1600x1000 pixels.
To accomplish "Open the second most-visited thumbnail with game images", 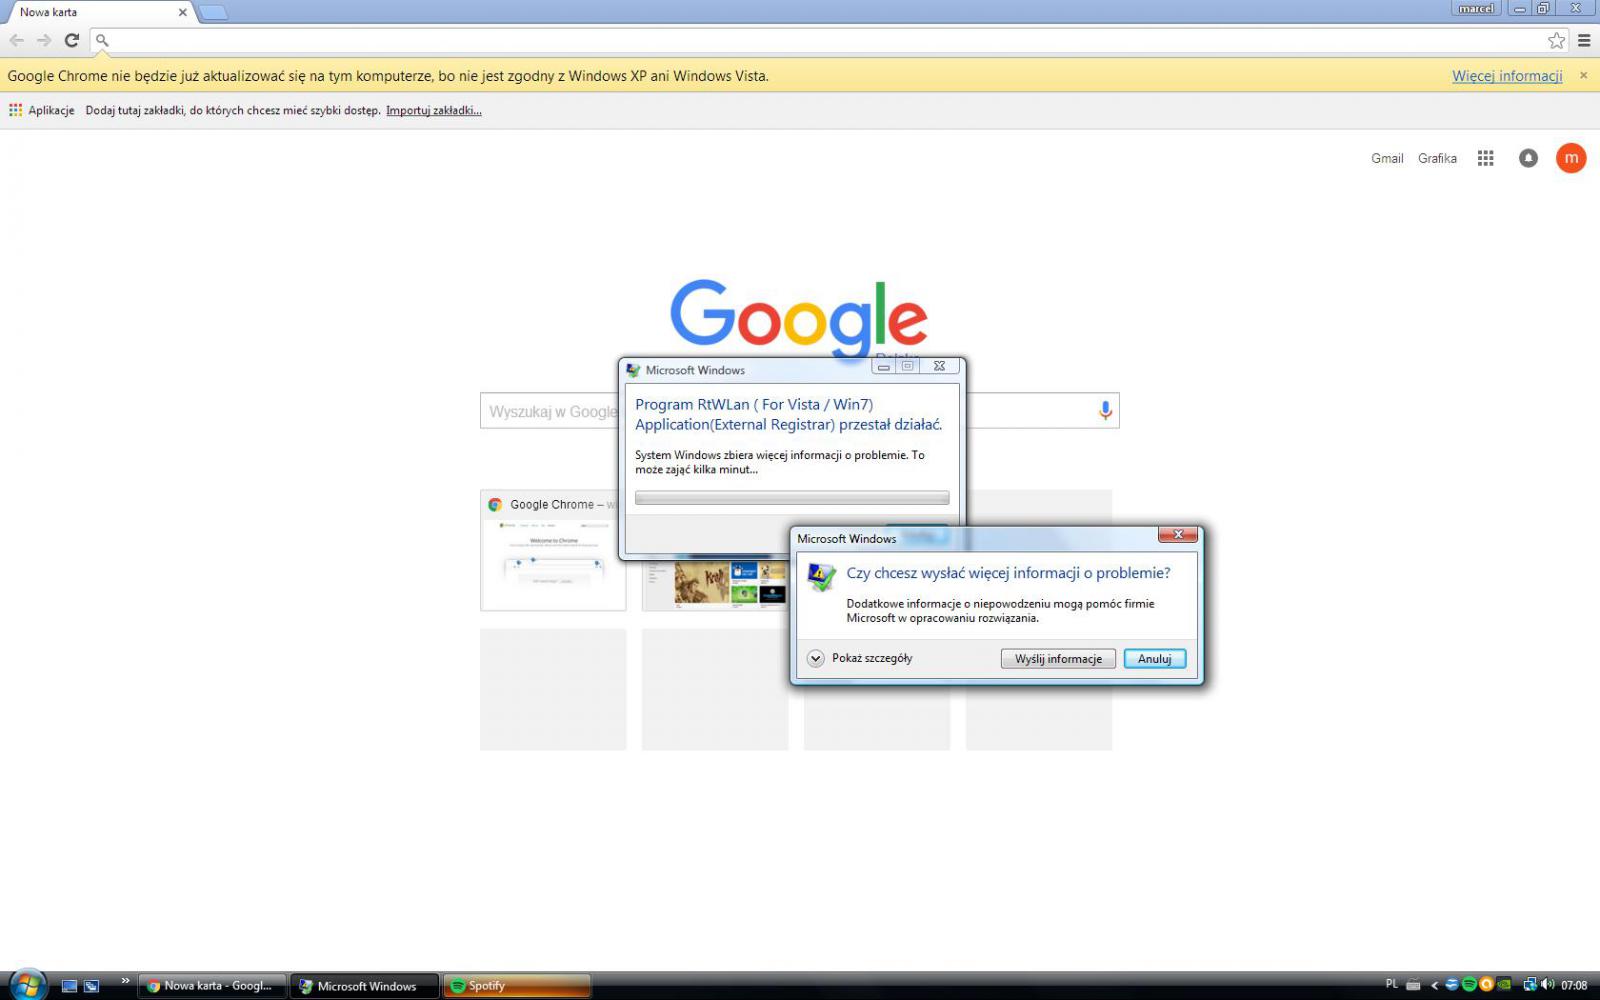I will 716,583.
